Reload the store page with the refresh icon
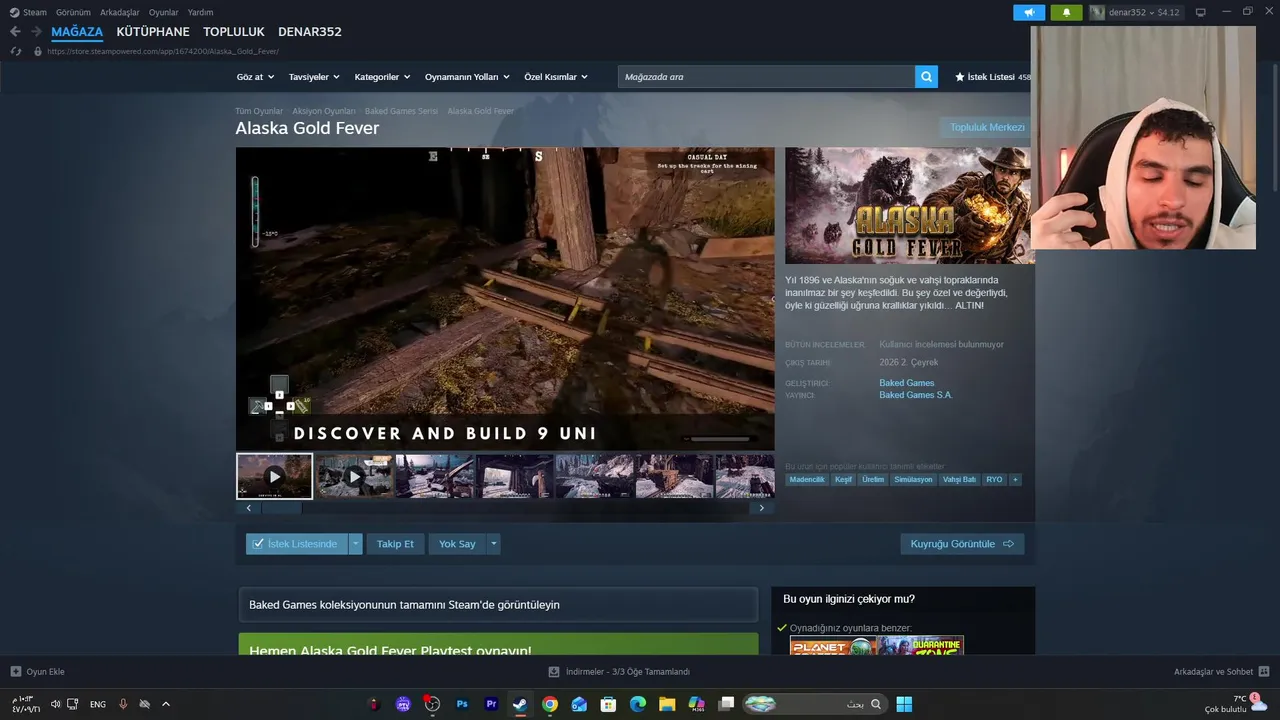Viewport: 1280px width, 720px height. (16, 51)
